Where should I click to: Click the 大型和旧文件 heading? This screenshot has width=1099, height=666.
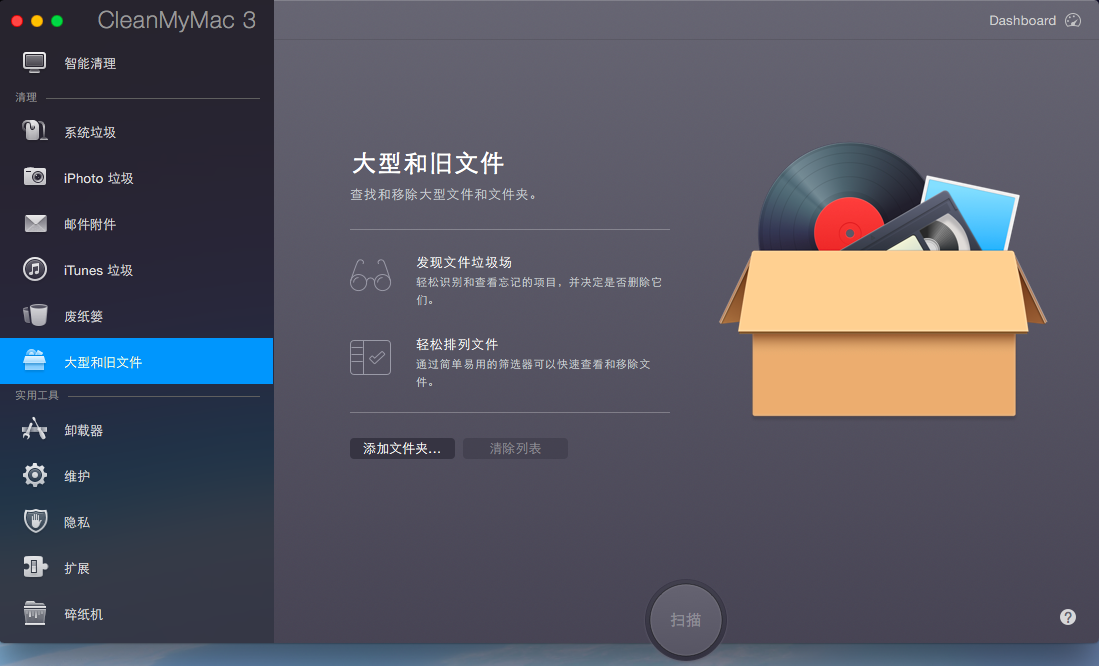[x=428, y=163]
